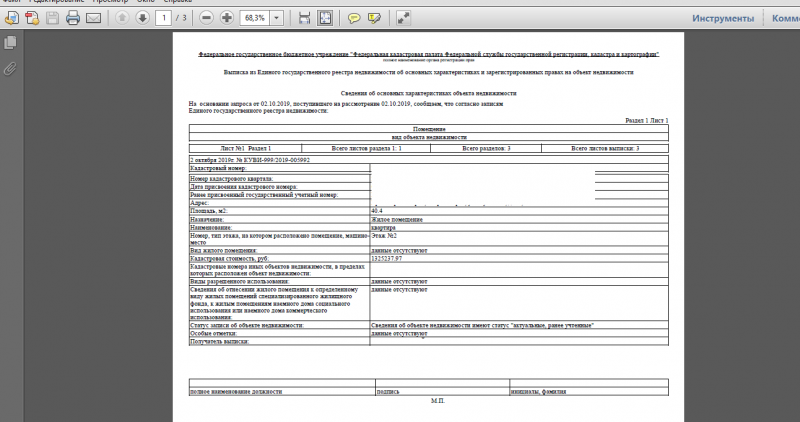This screenshot has height=422, width=800.
Task: Click the Open file icon
Action: (11, 18)
